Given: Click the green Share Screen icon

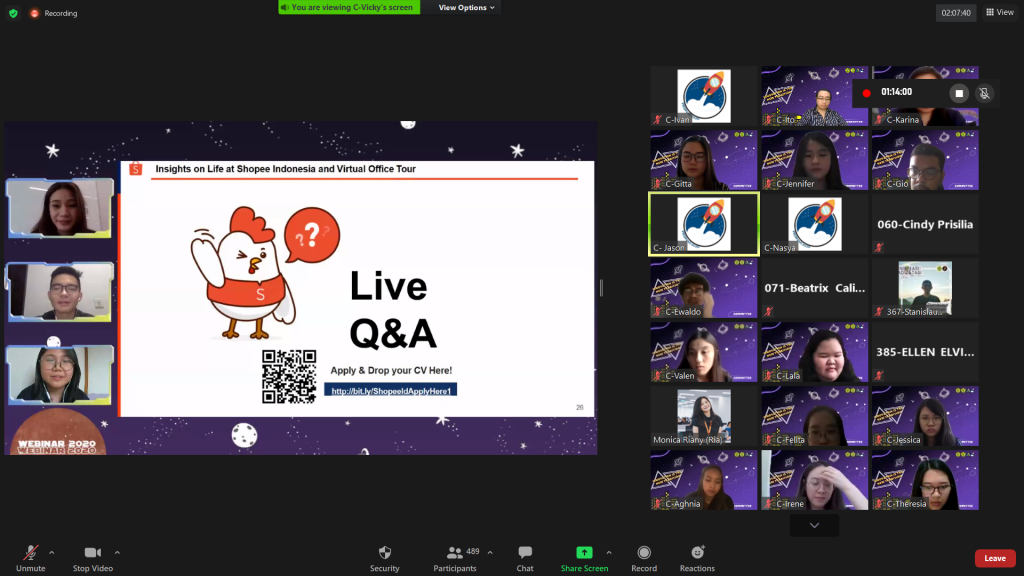Looking at the screenshot, I should point(584,553).
